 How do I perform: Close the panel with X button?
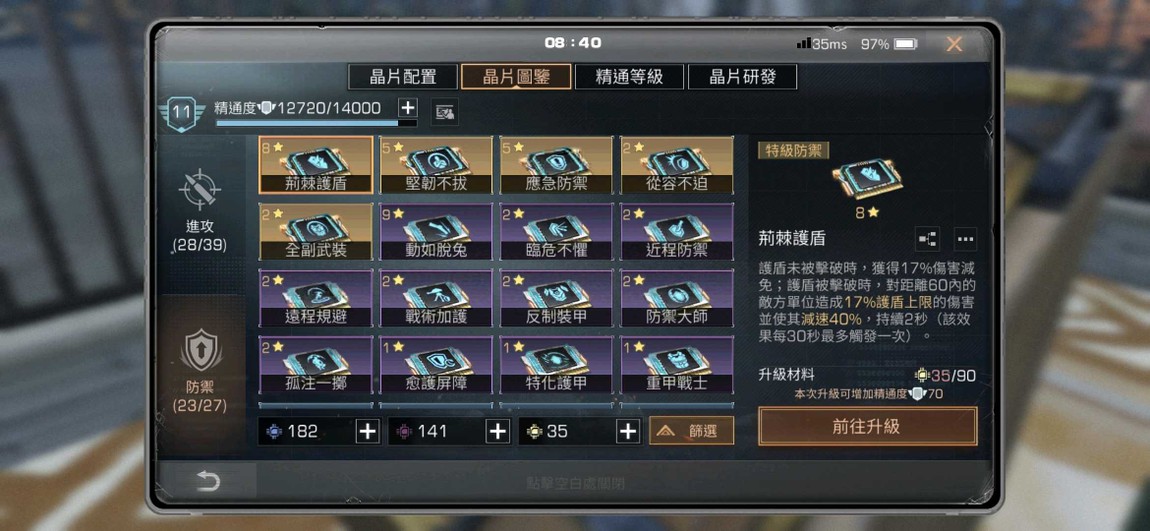(954, 44)
